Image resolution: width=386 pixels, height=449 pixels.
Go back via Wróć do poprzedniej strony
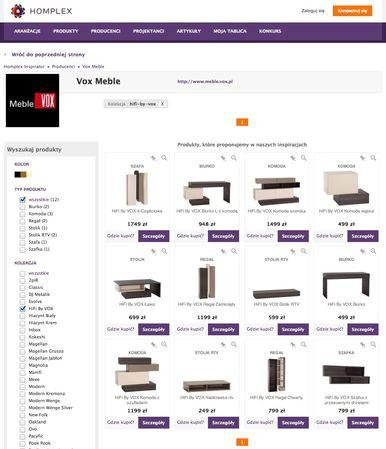[x=48, y=54]
